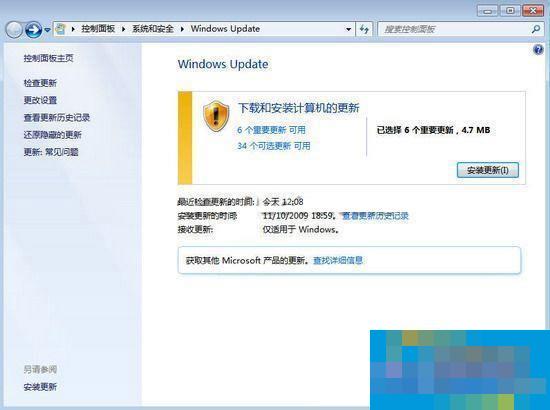Expand the arrow after 控制面板 breadcrumb
The height and width of the screenshot is (410, 550).
(123, 29)
